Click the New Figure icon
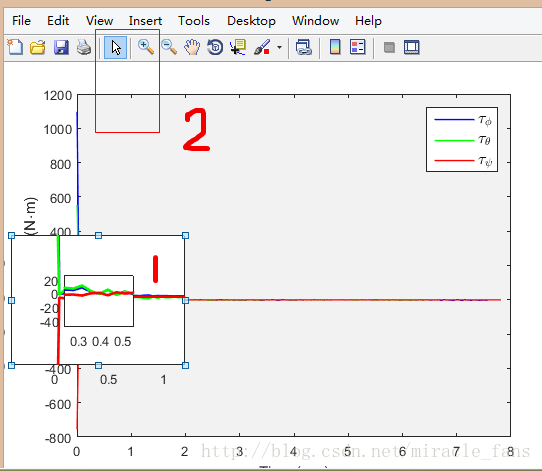The image size is (542, 471). (15, 47)
